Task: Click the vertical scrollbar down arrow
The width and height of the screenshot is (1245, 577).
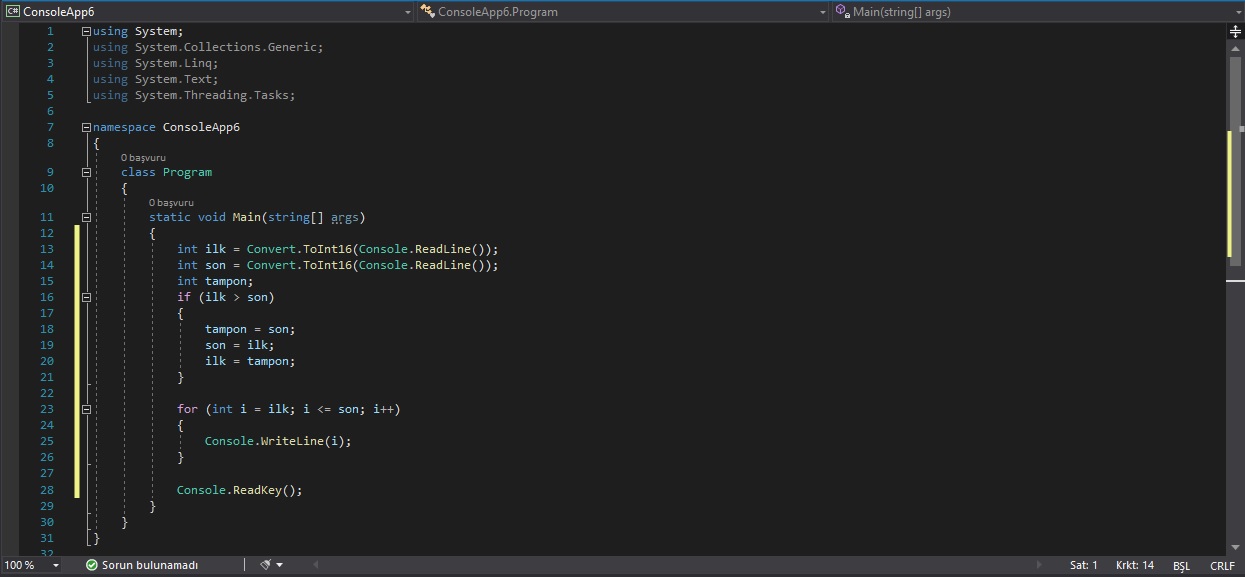Action: 1235,547
